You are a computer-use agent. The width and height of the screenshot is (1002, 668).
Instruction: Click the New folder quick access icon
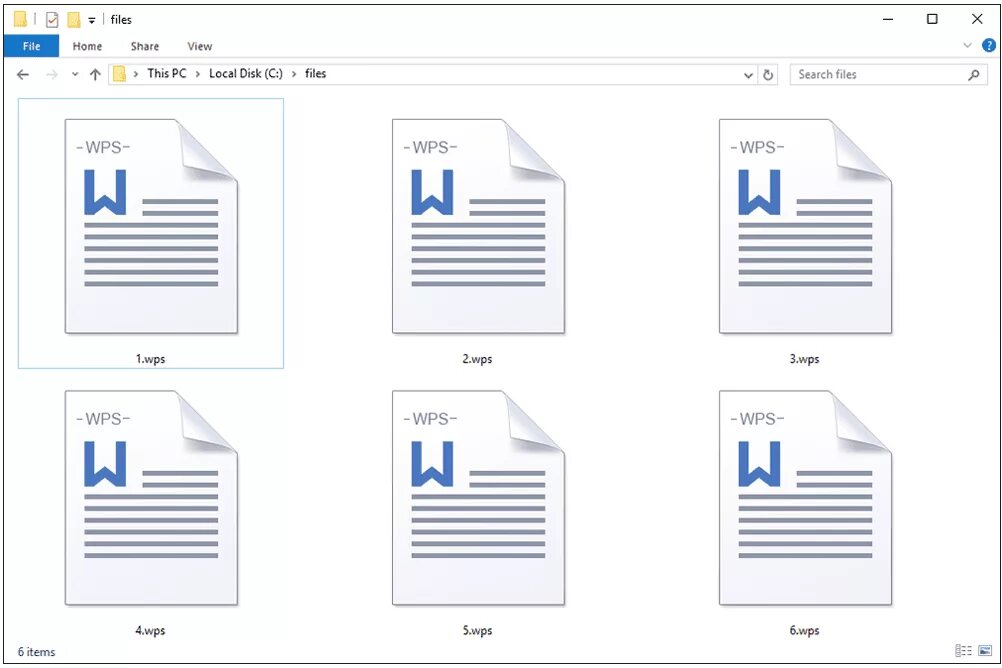click(74, 20)
